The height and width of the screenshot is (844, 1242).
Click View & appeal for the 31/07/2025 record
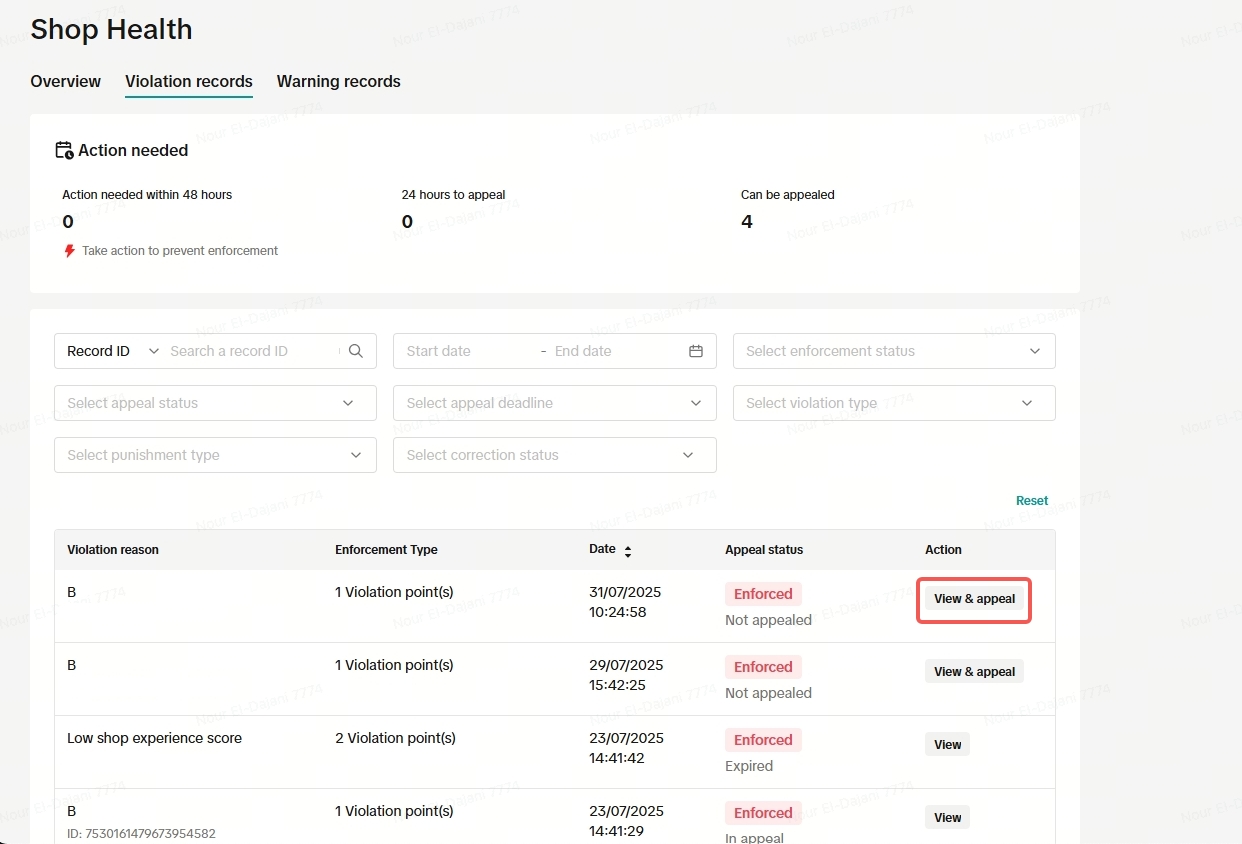(x=974, y=599)
